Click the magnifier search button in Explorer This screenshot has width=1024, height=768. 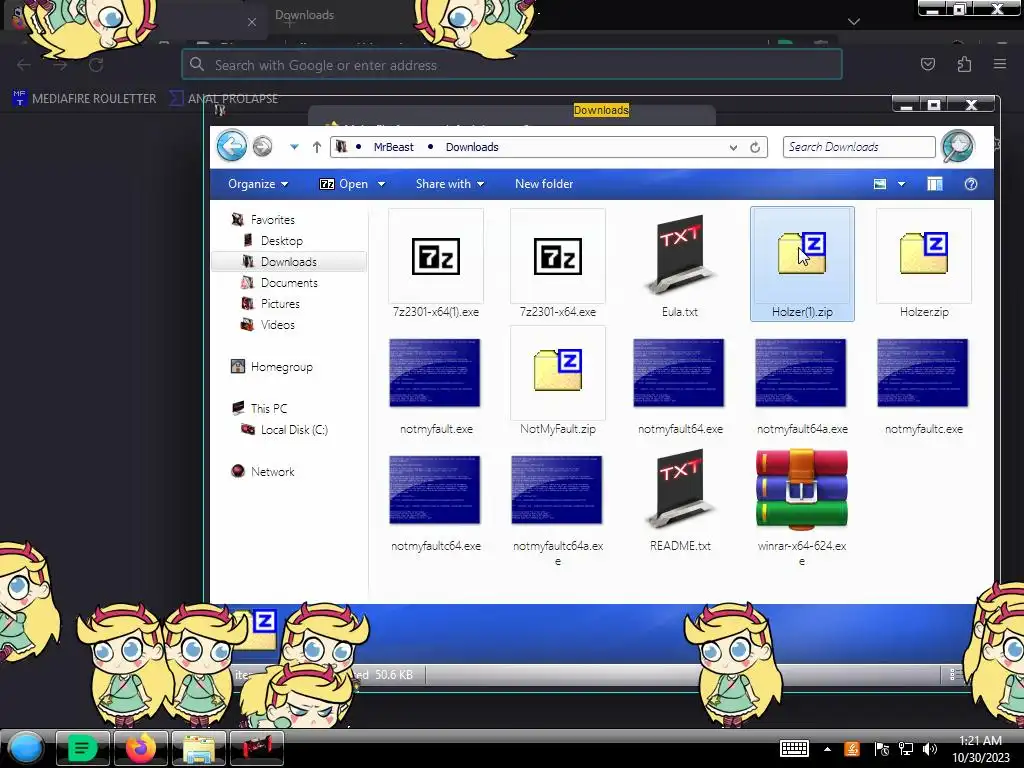(957, 146)
